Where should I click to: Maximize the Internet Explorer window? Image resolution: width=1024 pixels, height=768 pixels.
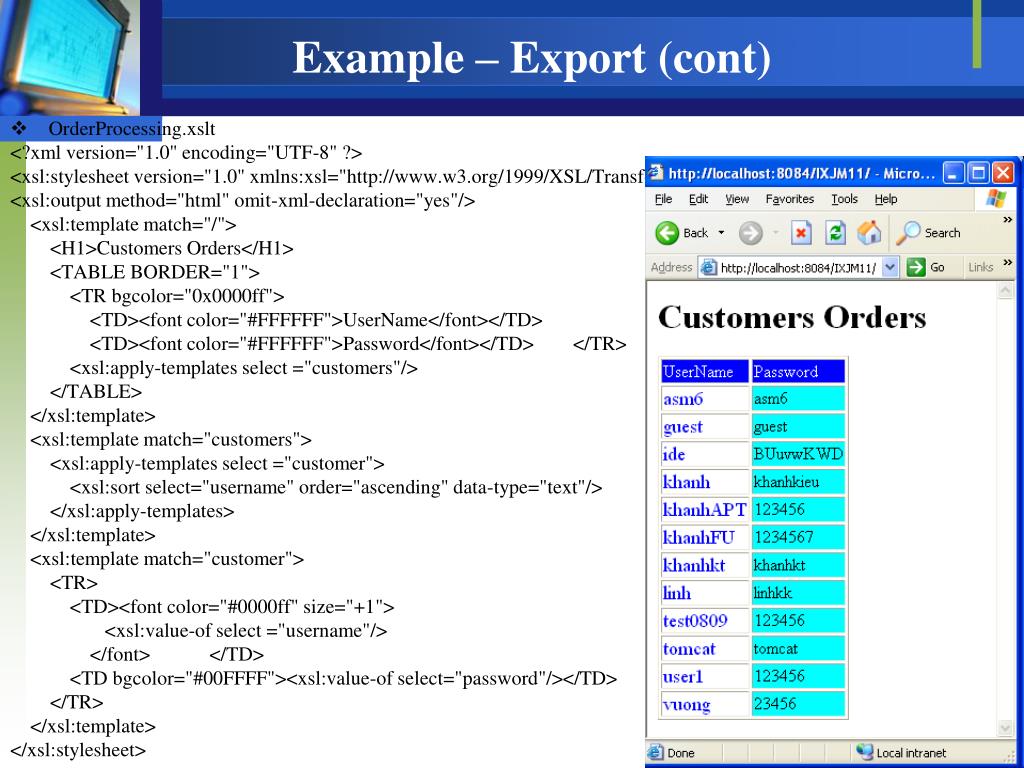(978, 173)
